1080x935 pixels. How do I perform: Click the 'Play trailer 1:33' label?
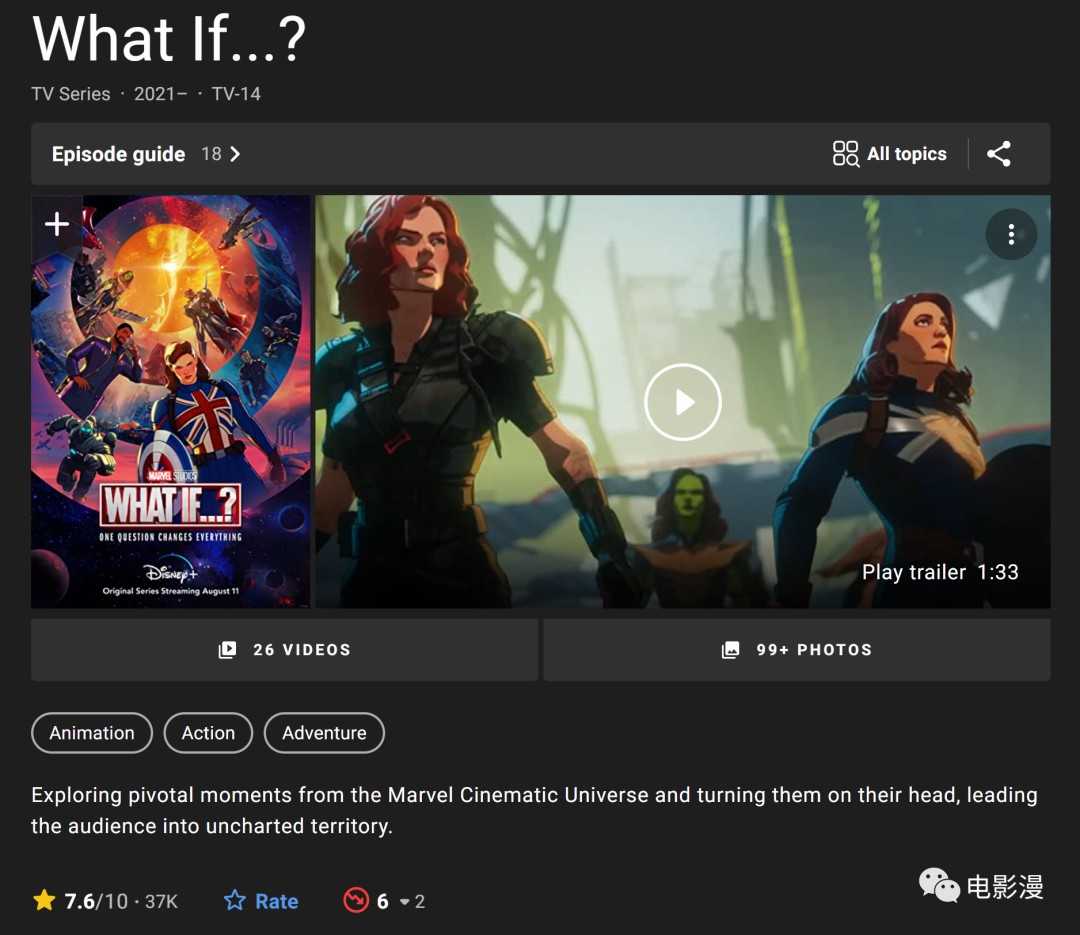coord(940,572)
